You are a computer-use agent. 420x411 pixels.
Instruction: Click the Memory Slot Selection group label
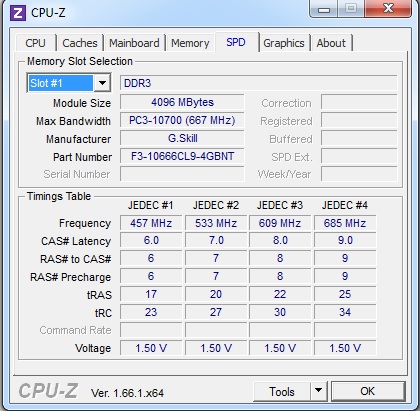(x=80, y=61)
